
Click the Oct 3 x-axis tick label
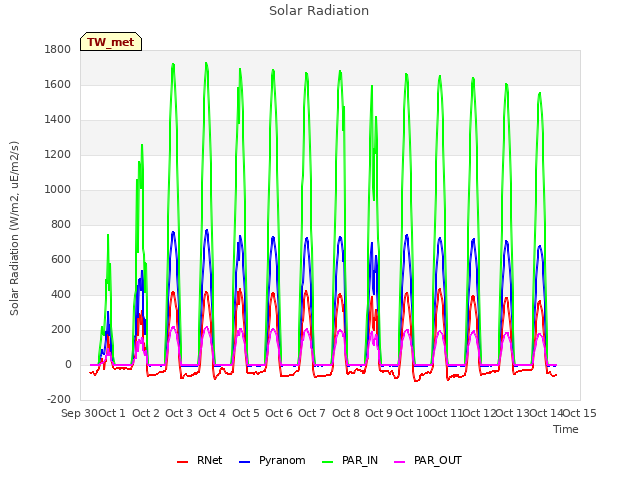coord(179,413)
